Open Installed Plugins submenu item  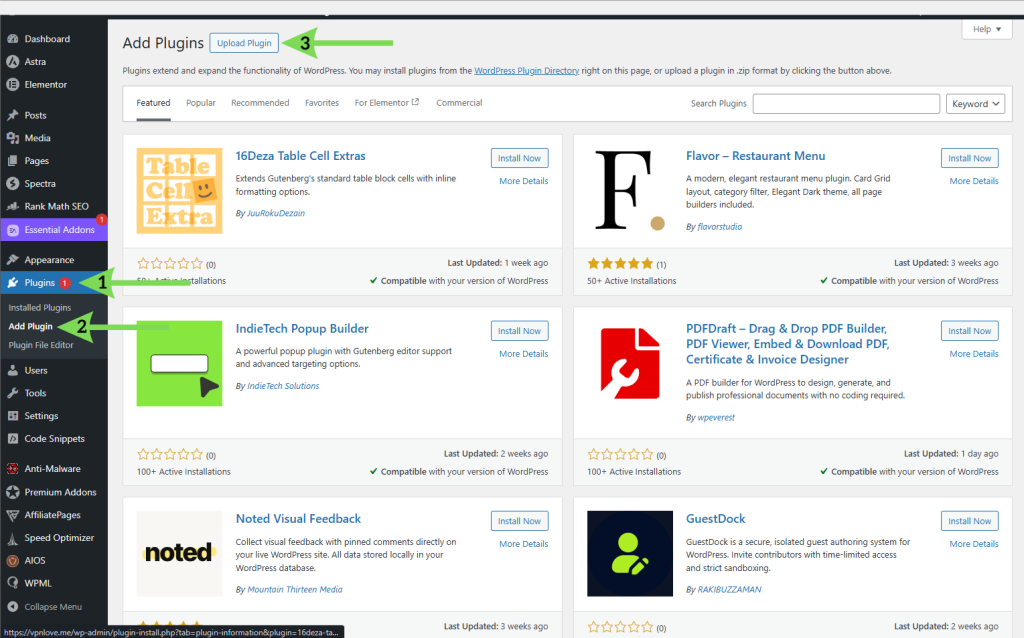tap(40, 308)
